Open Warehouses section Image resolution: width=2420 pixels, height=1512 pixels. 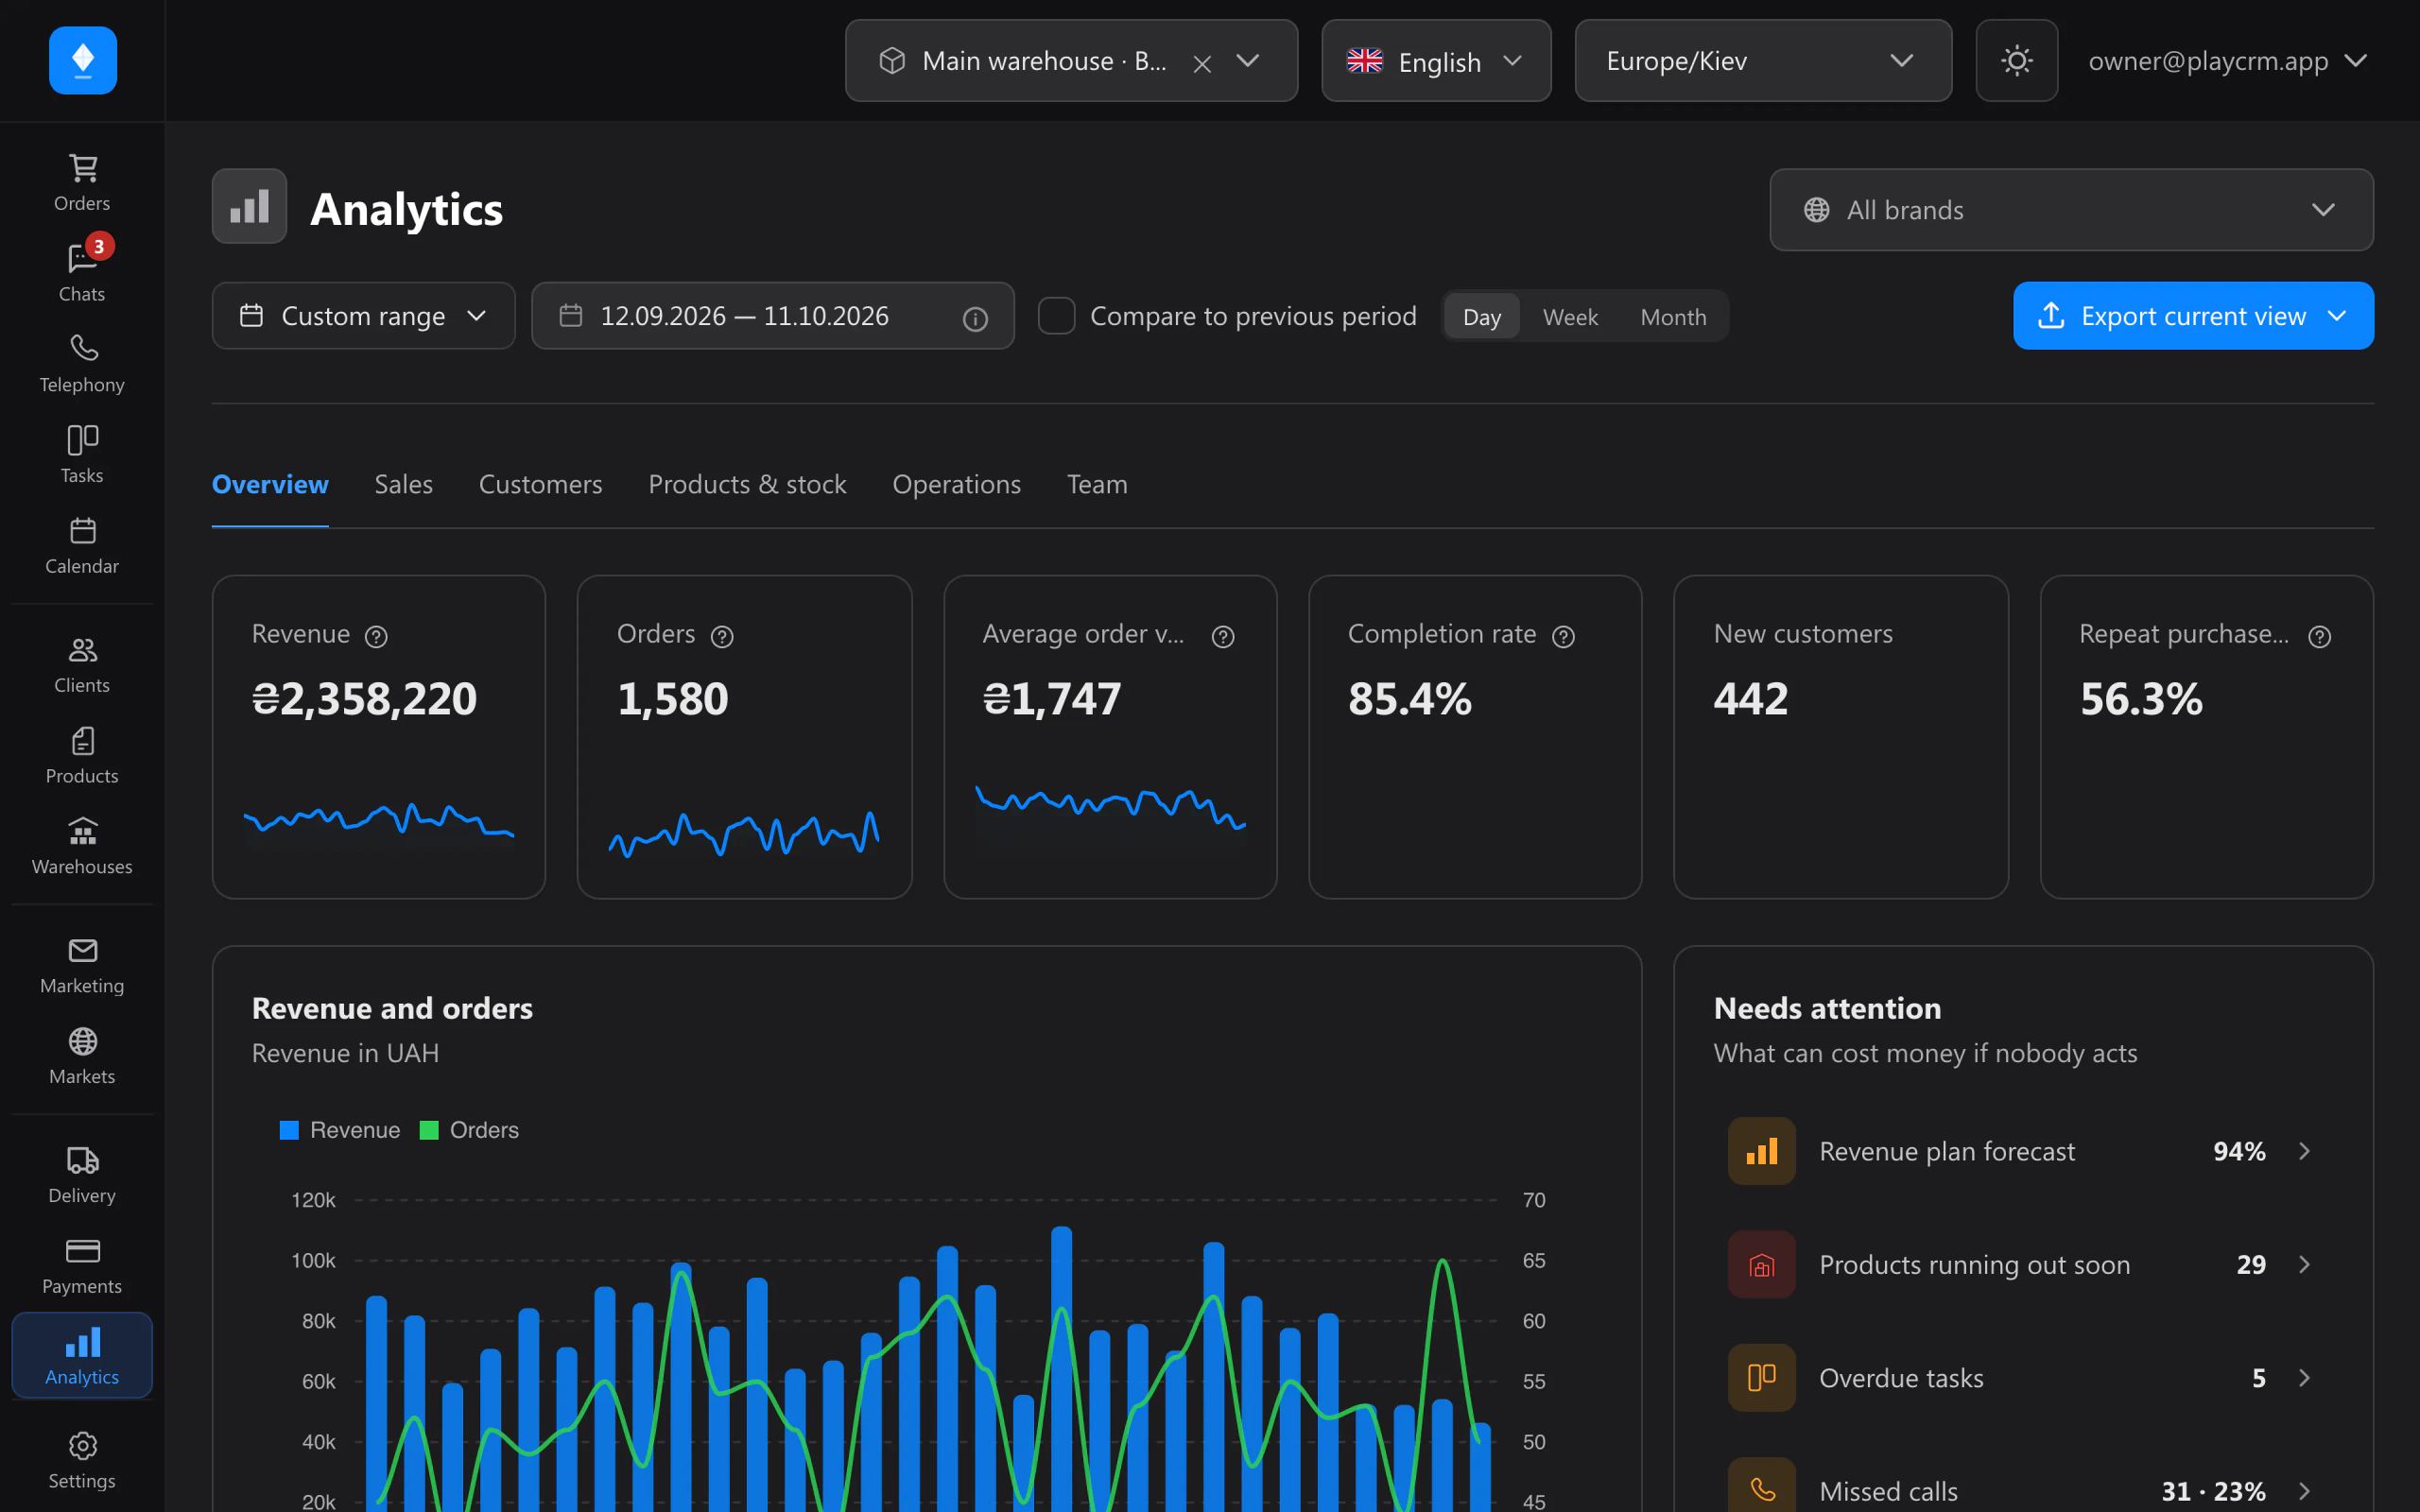tap(82, 847)
